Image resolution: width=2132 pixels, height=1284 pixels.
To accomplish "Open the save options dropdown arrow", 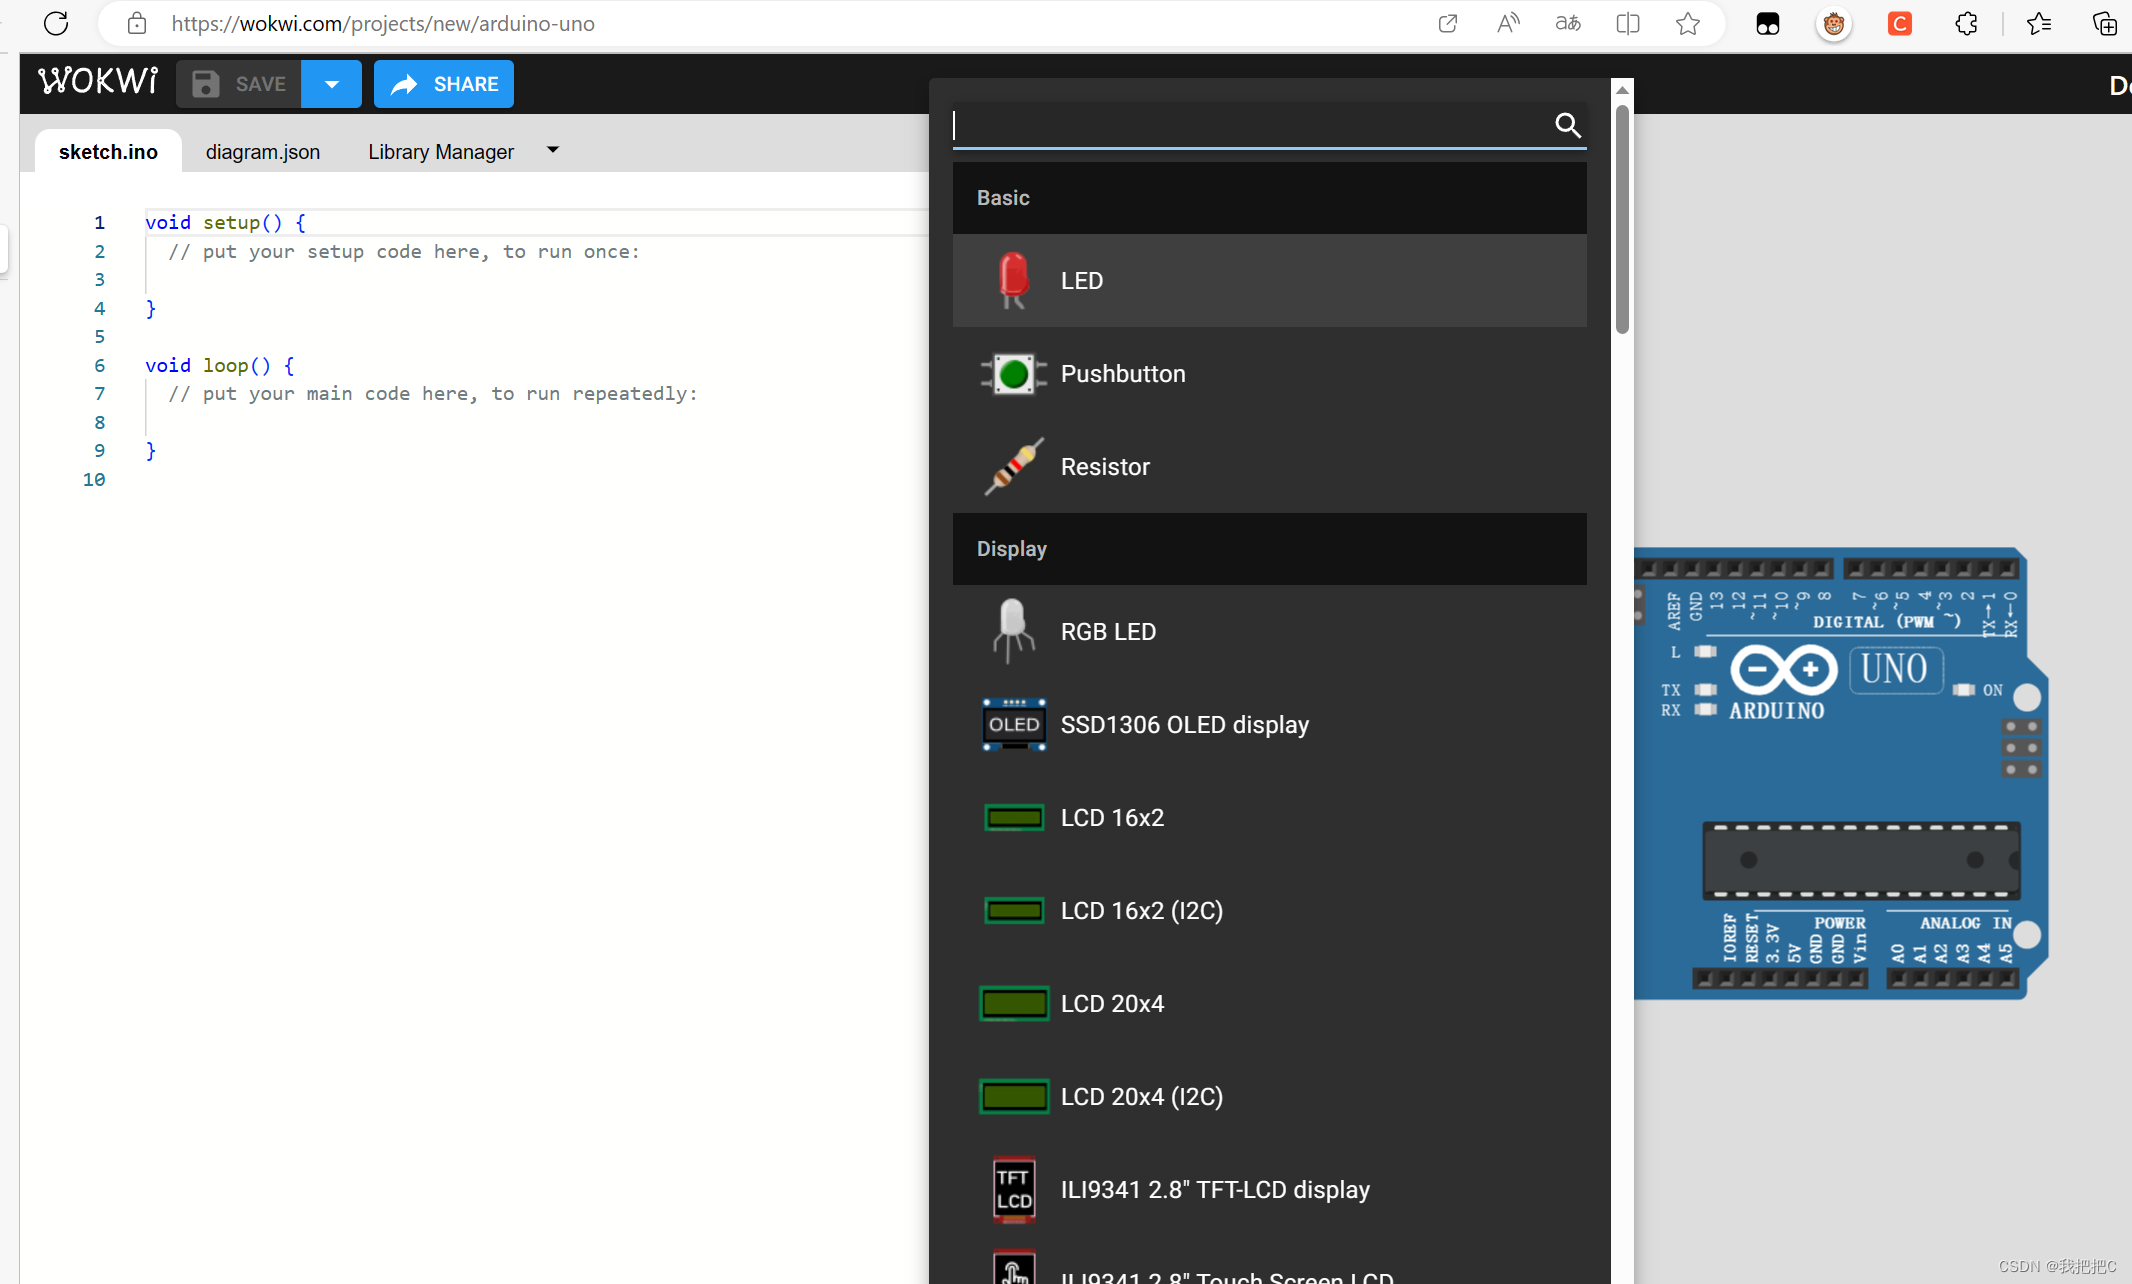I will pyautogui.click(x=332, y=84).
